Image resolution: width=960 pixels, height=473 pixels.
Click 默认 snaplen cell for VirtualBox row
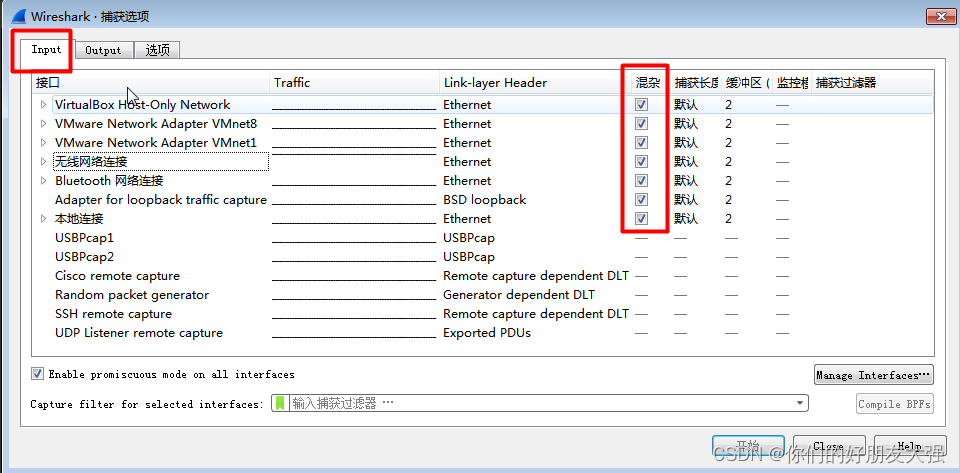pyautogui.click(x=686, y=105)
